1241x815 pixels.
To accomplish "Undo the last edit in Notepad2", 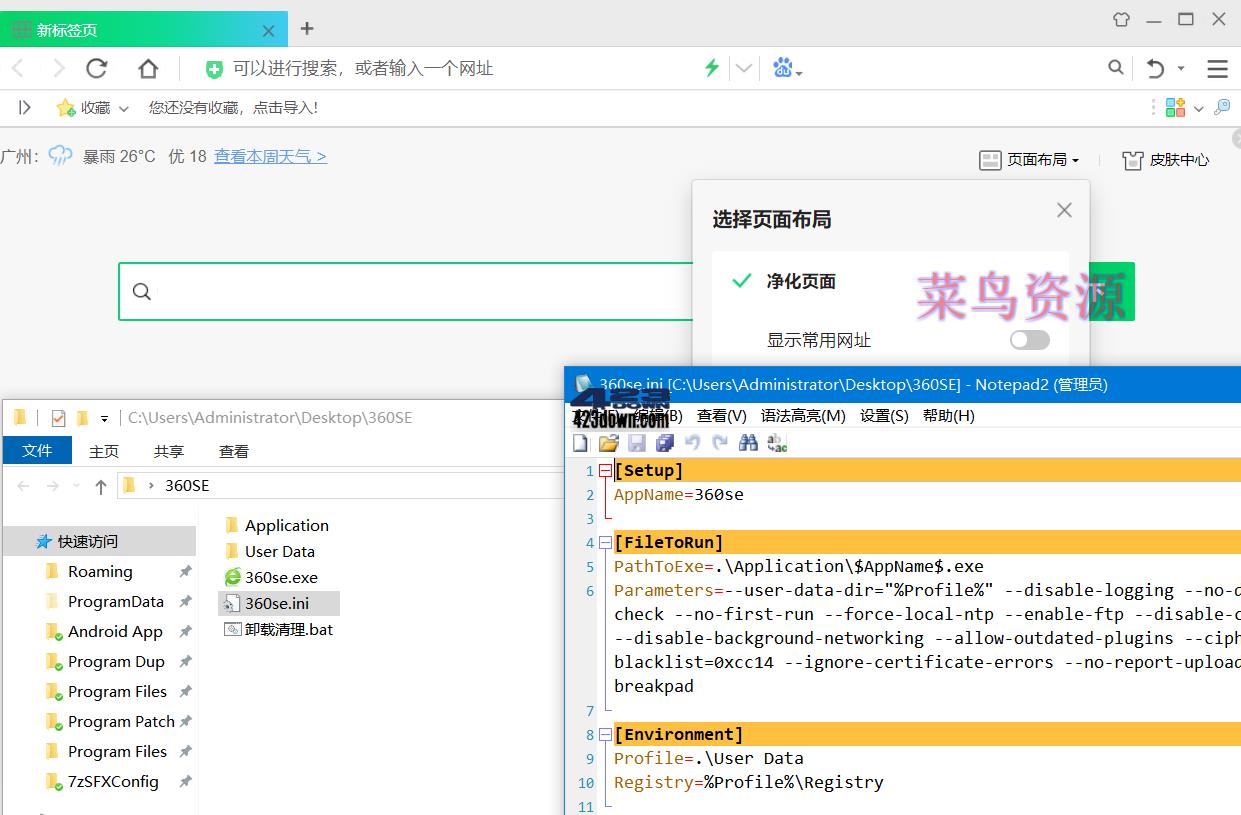I will pyautogui.click(x=692, y=443).
